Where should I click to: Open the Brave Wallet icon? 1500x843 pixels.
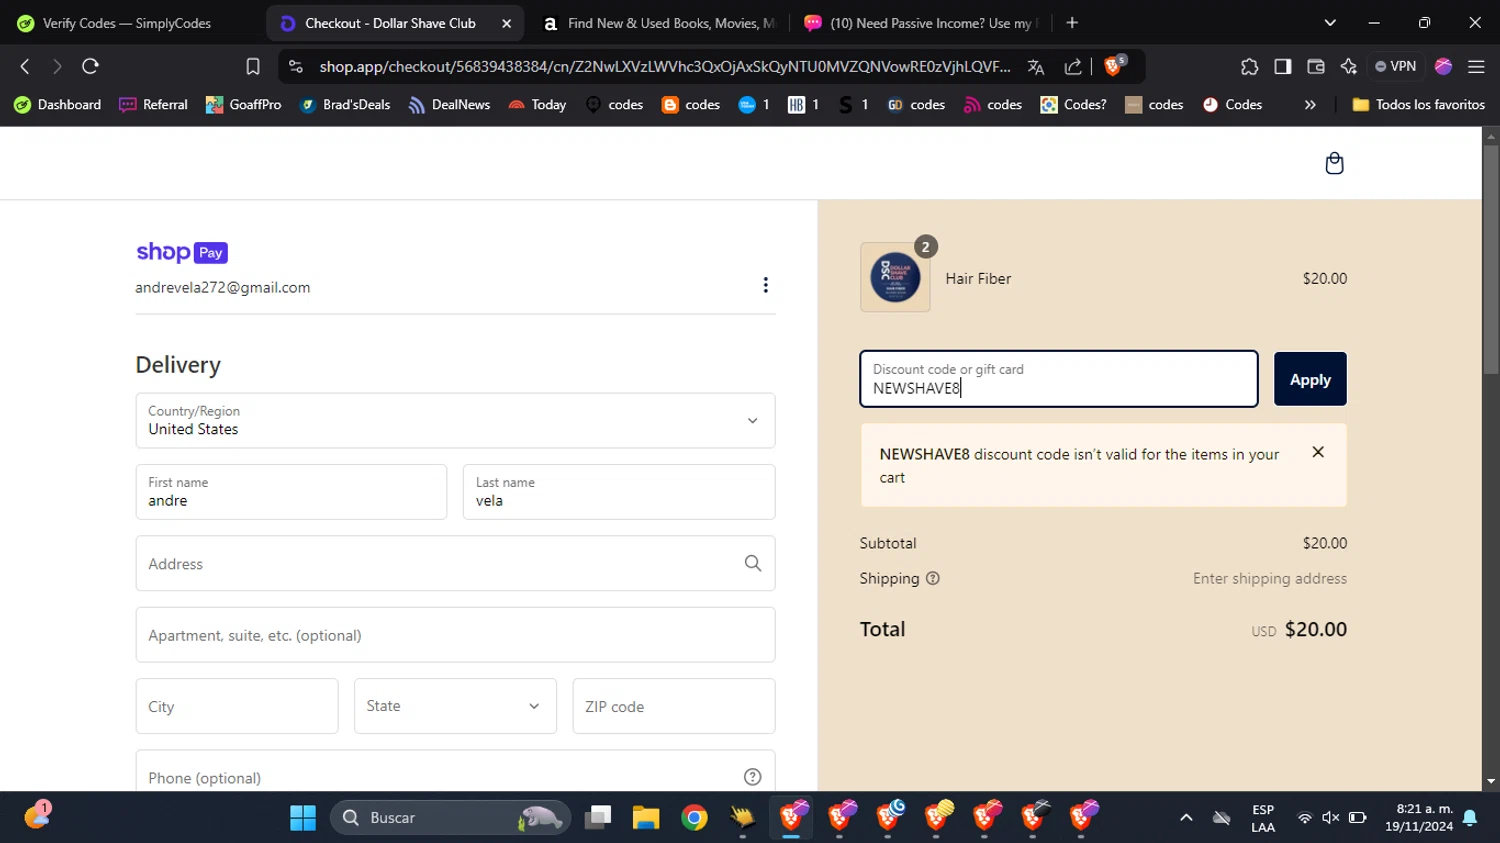[1316, 66]
